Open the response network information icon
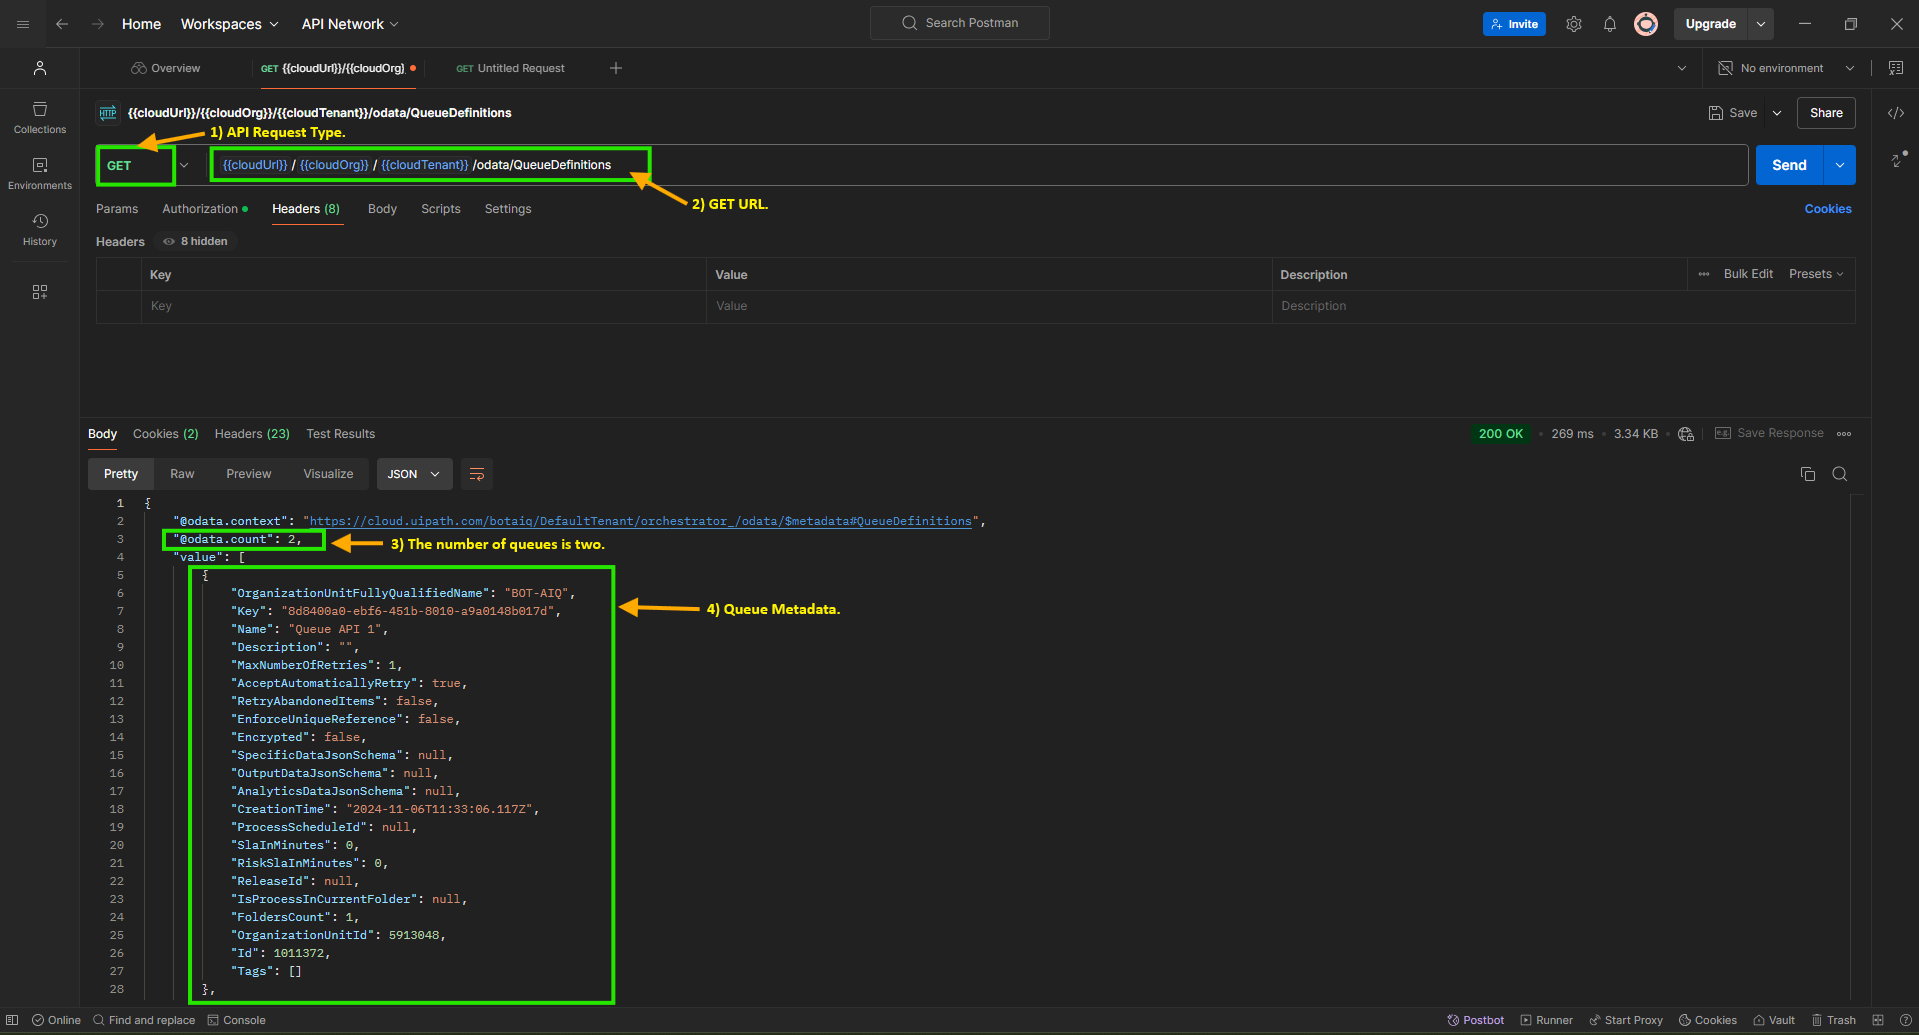 [1686, 434]
